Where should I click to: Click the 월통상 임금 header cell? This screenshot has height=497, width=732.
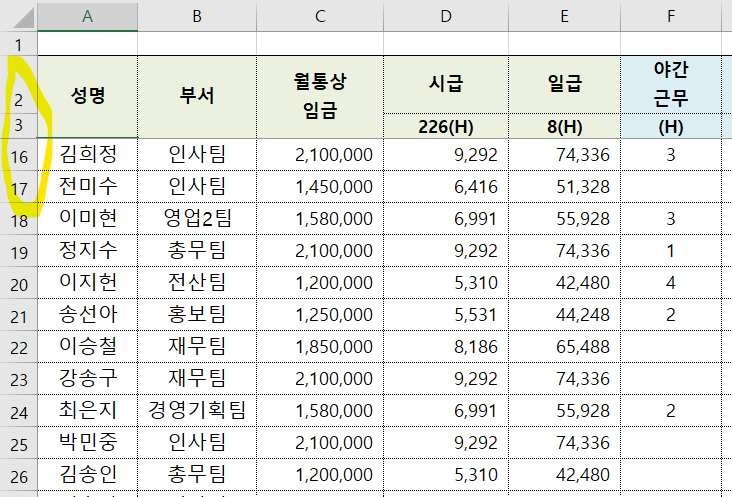320,97
